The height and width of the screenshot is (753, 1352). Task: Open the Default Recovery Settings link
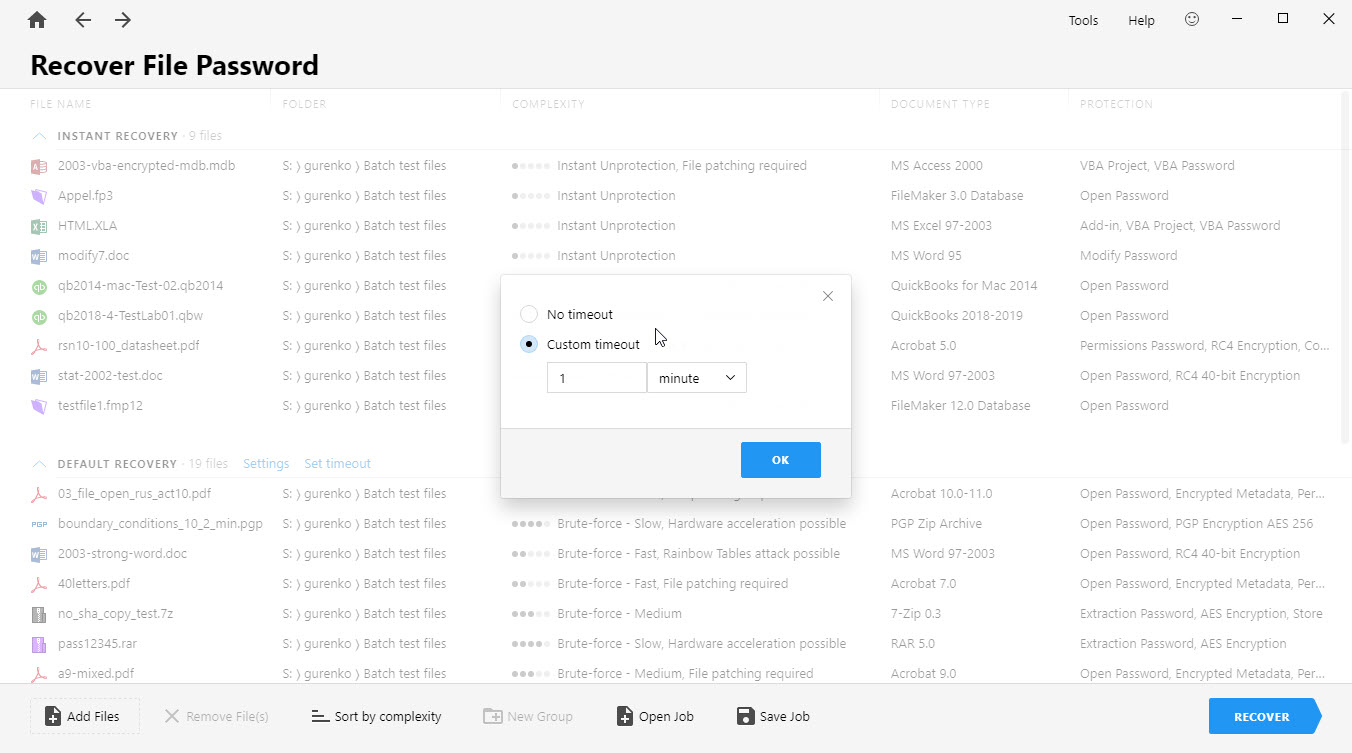pyautogui.click(x=266, y=464)
